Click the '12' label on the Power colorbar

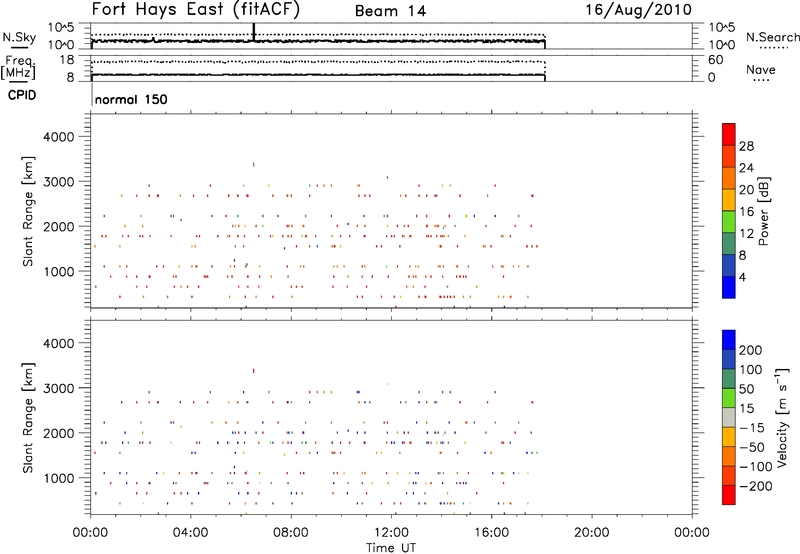pyautogui.click(x=746, y=234)
